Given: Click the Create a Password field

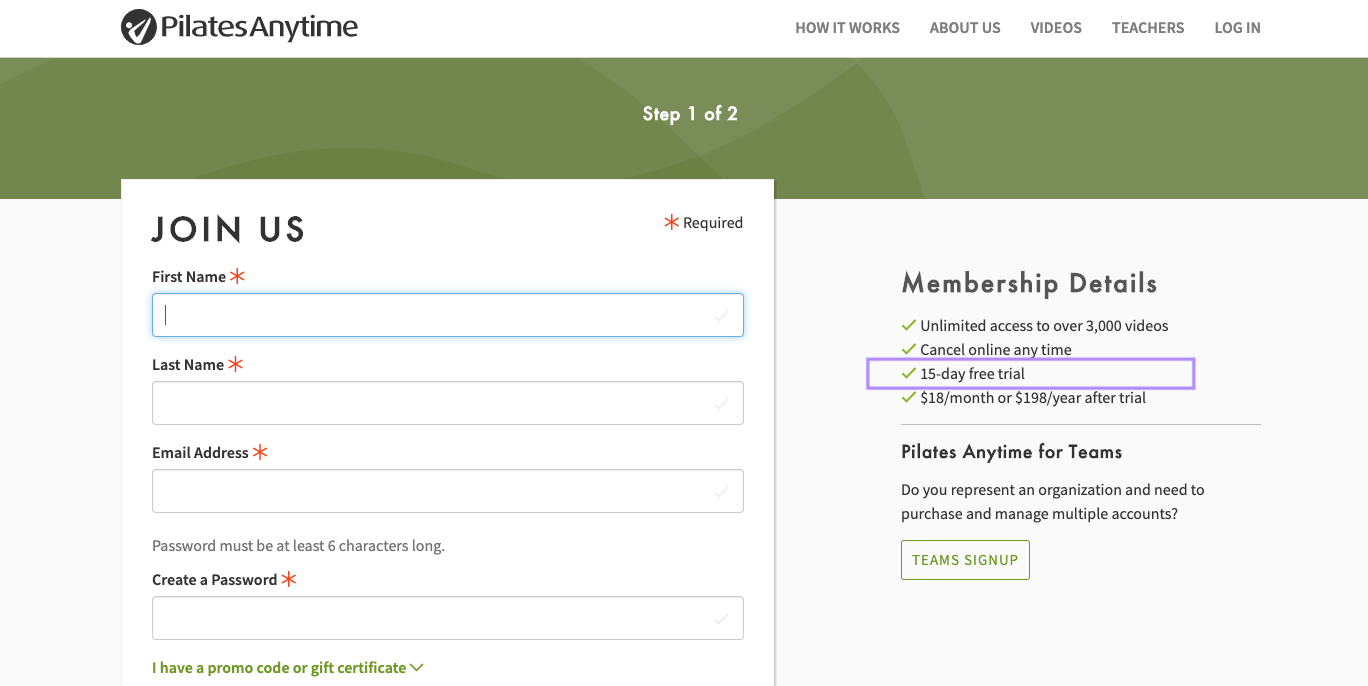Looking at the screenshot, I should [447, 618].
